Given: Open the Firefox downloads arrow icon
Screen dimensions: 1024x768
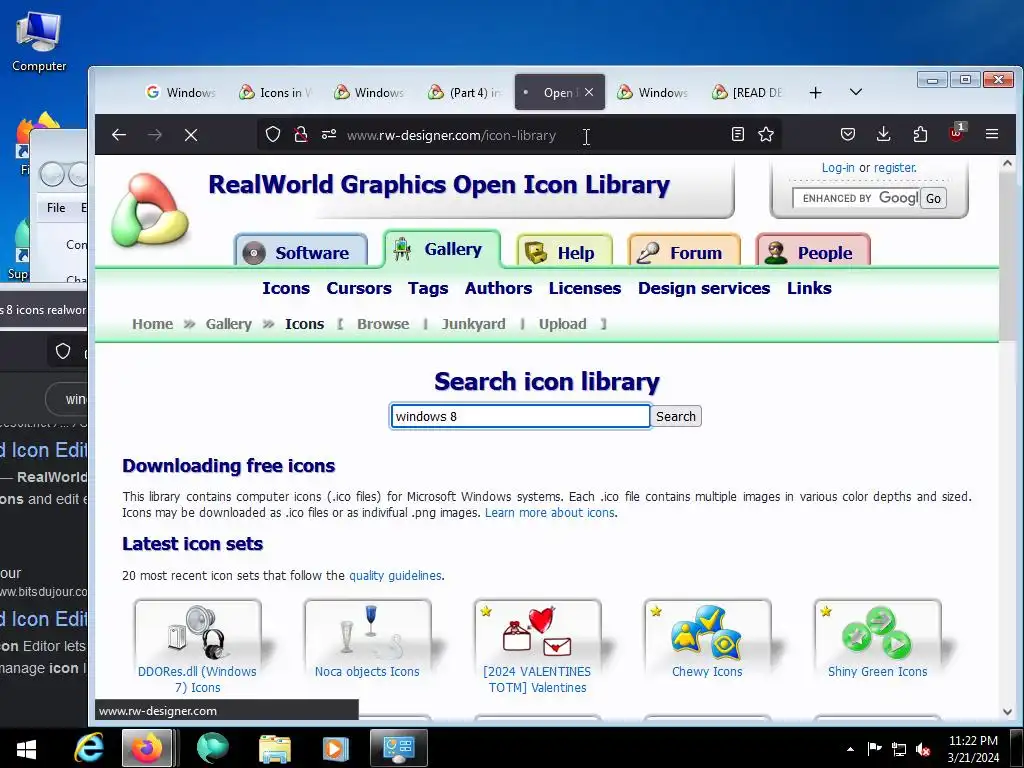Looking at the screenshot, I should point(883,135).
